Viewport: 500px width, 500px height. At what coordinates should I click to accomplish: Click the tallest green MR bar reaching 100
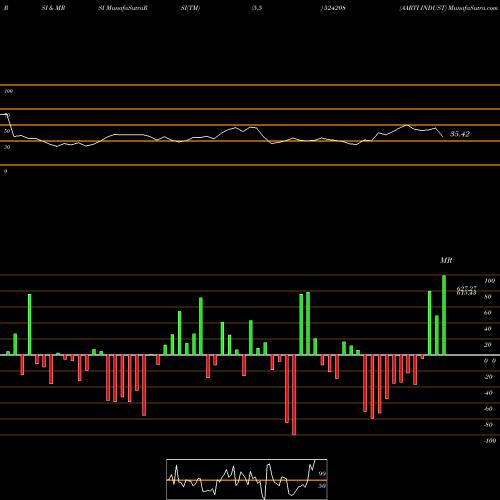coord(444,315)
